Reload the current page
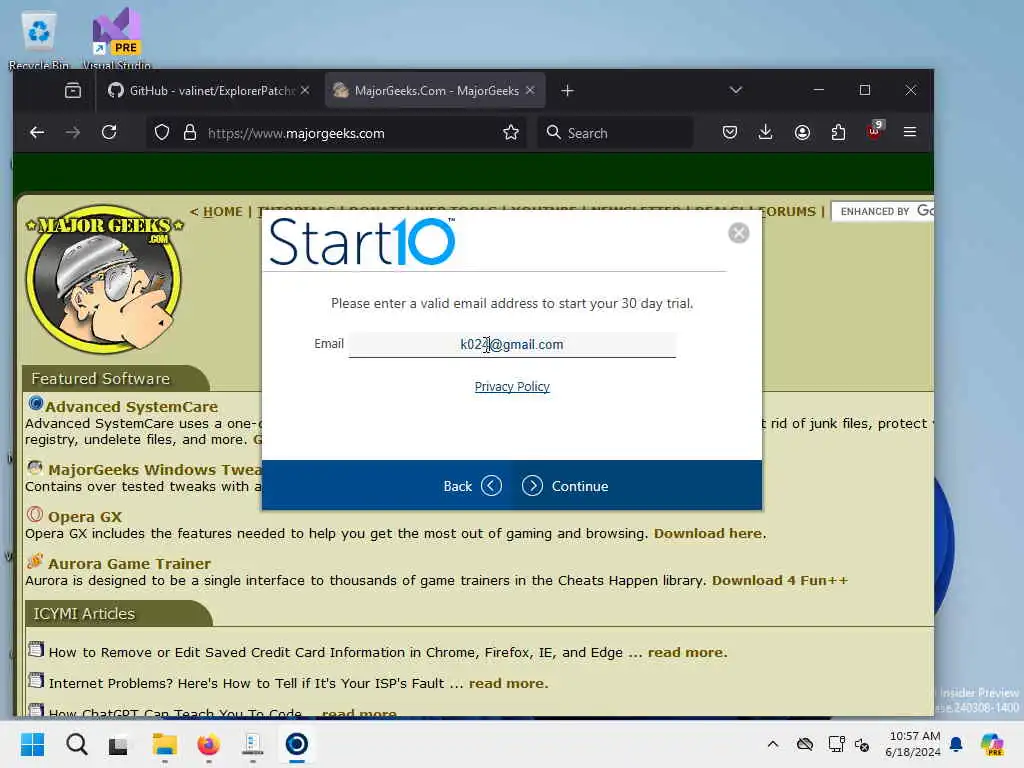This screenshot has height=768, width=1024. pos(109,133)
